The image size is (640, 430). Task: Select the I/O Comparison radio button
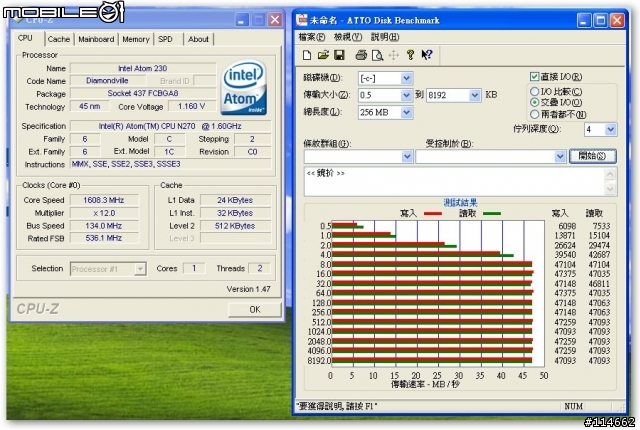point(534,91)
